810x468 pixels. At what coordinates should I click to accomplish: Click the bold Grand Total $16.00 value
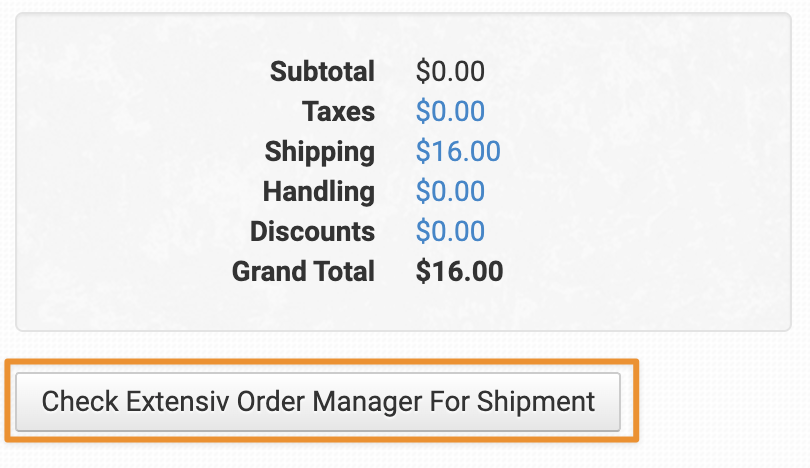[459, 271]
